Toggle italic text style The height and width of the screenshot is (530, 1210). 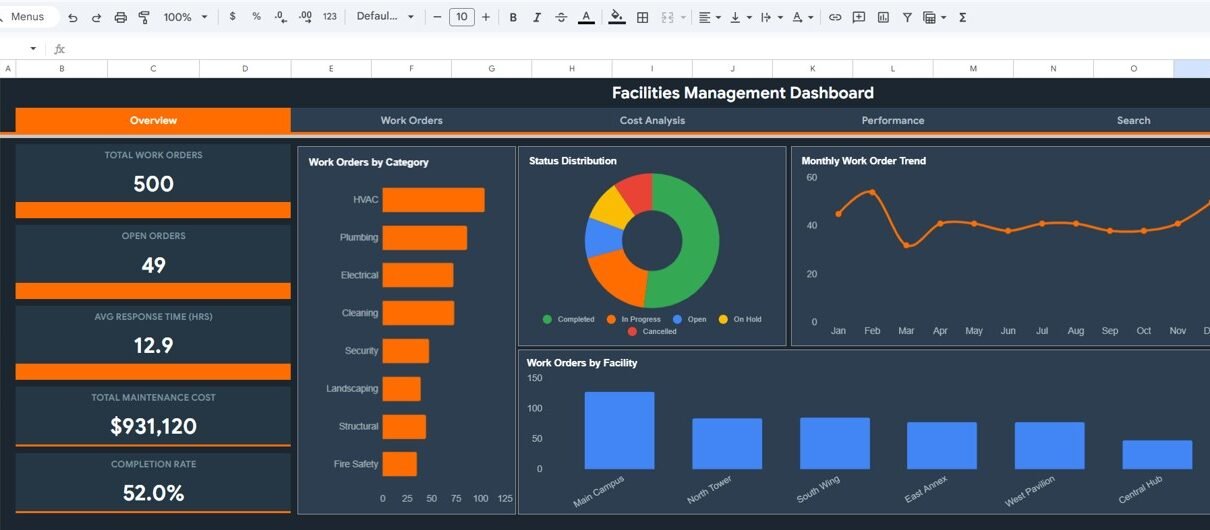tap(537, 17)
